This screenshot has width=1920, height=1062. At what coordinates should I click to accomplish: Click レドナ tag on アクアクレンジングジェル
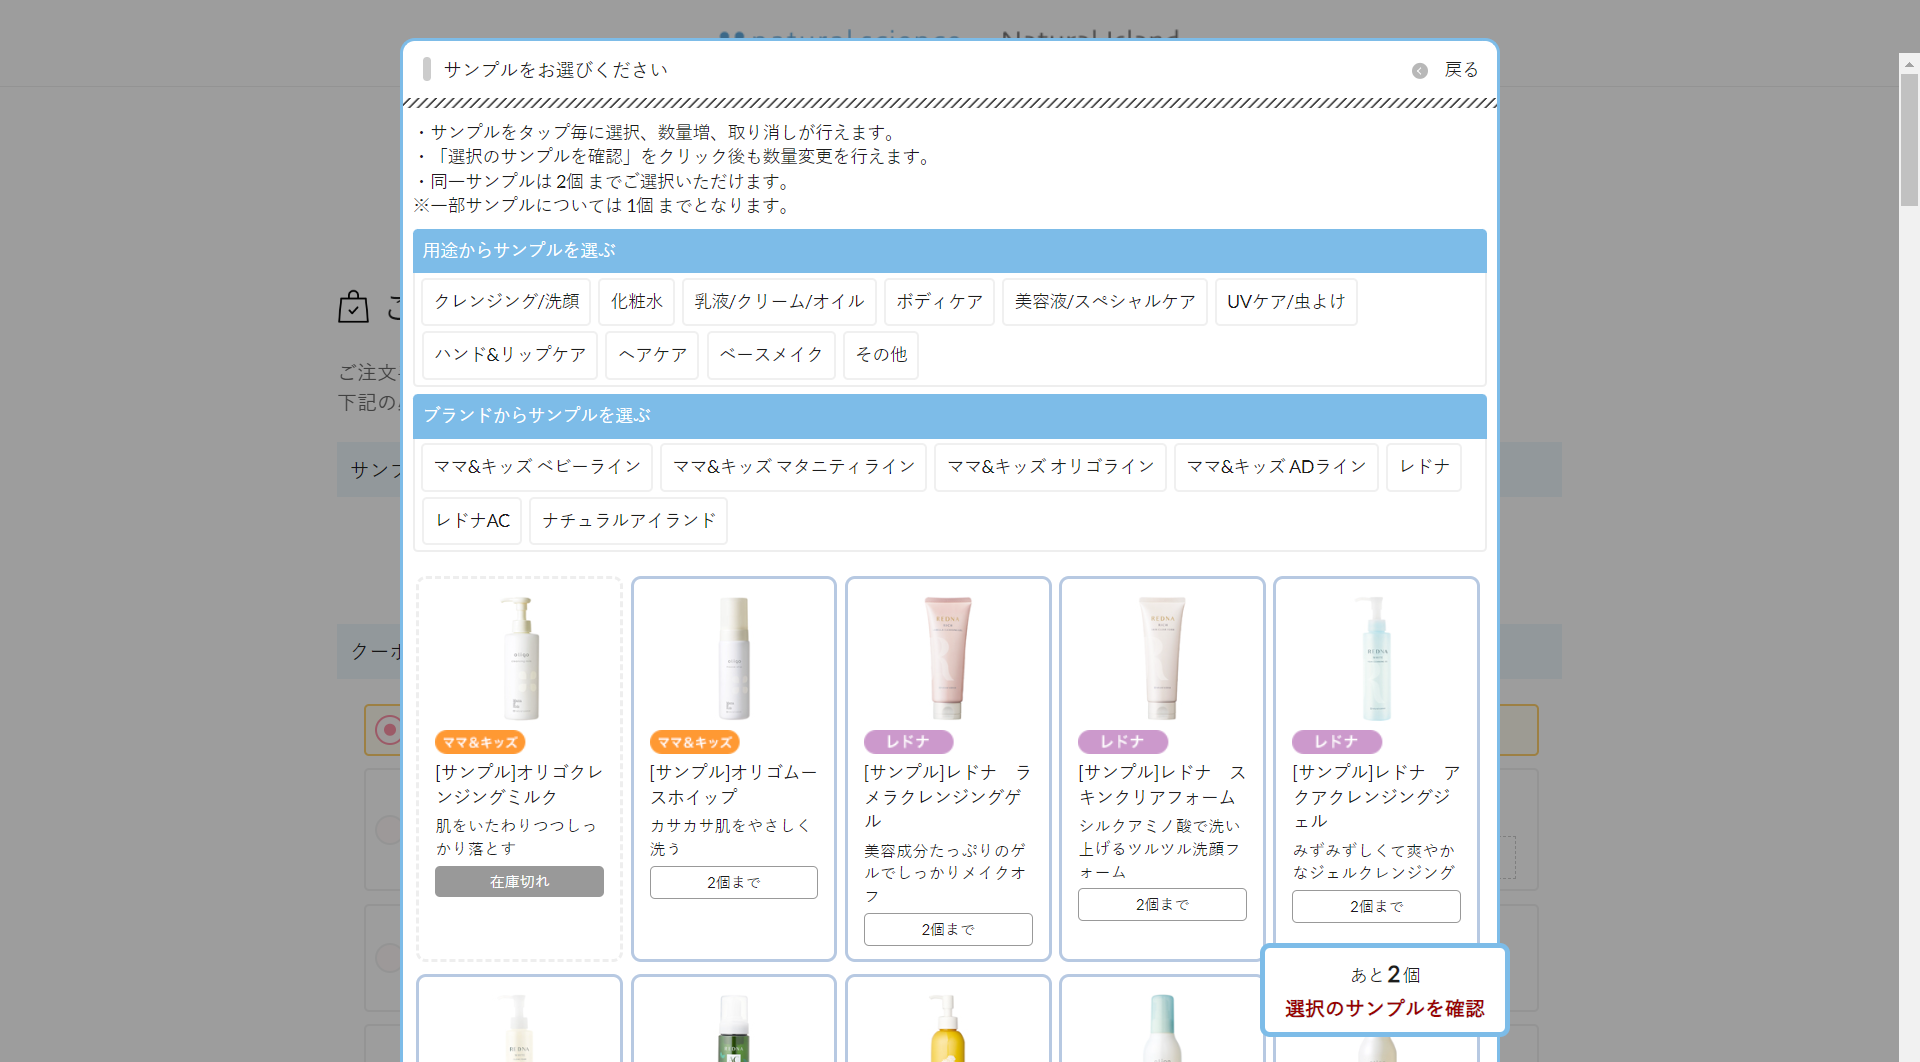coord(1336,742)
